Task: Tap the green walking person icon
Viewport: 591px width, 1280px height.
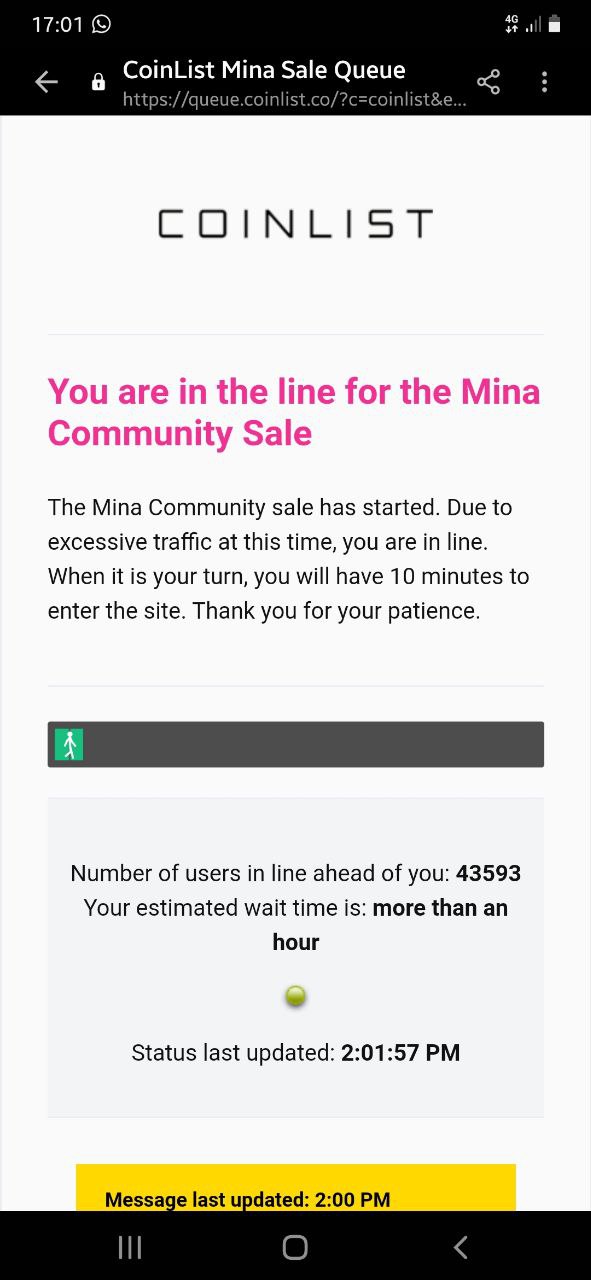Action: 69,744
